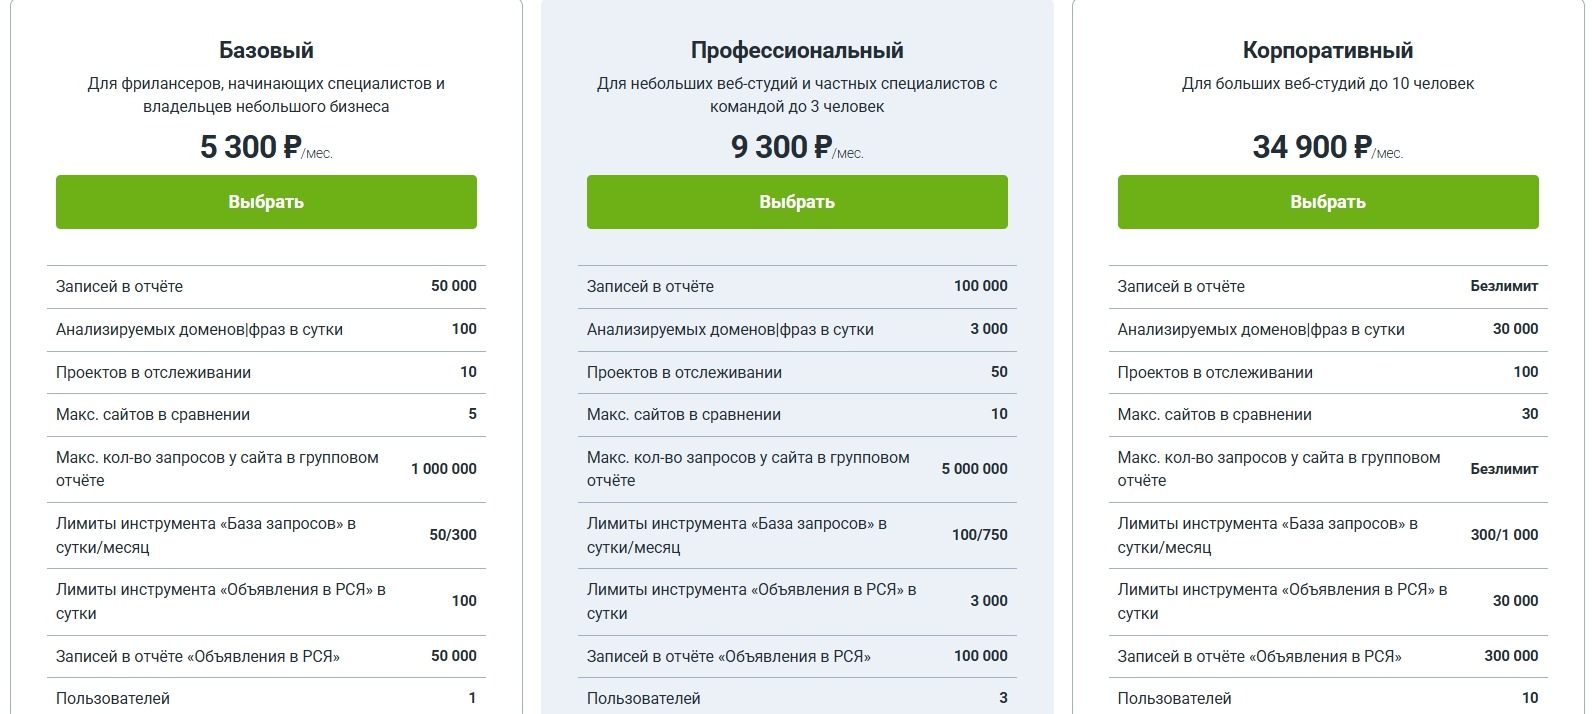
Task: Click Базовый plan's freelancer description text
Action: (266, 95)
